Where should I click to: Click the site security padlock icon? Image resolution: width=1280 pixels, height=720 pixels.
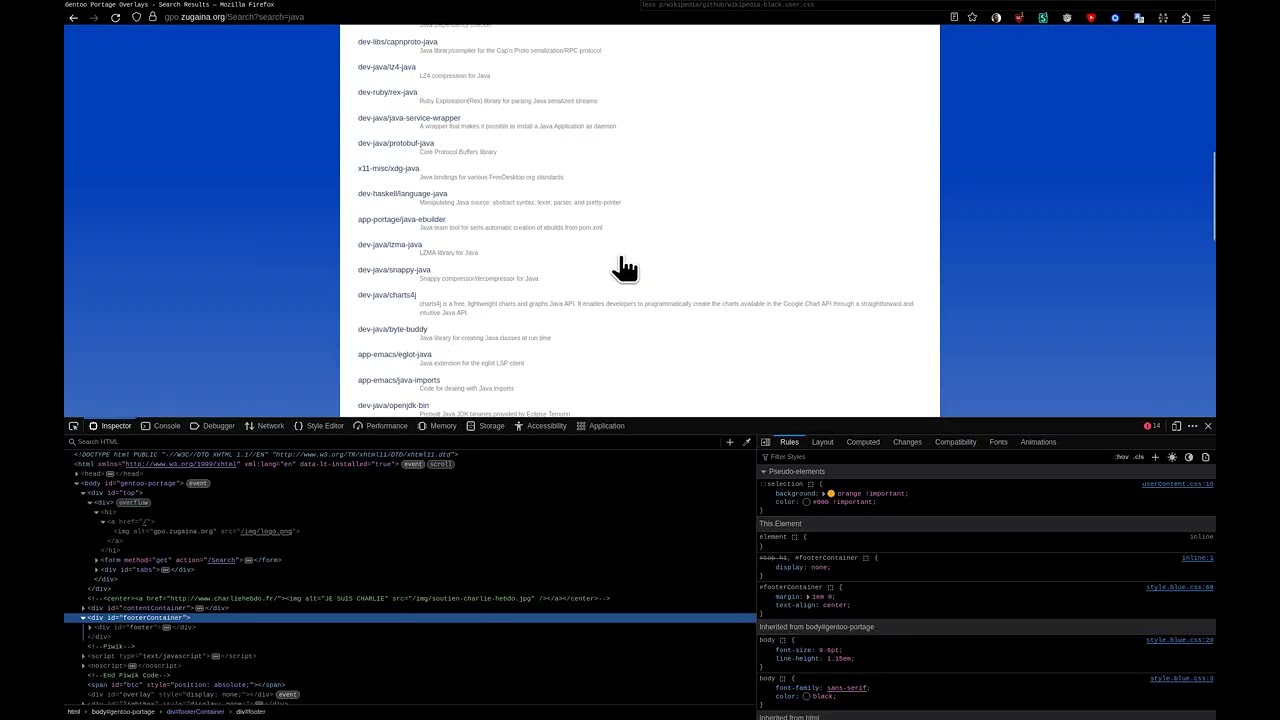(x=153, y=17)
